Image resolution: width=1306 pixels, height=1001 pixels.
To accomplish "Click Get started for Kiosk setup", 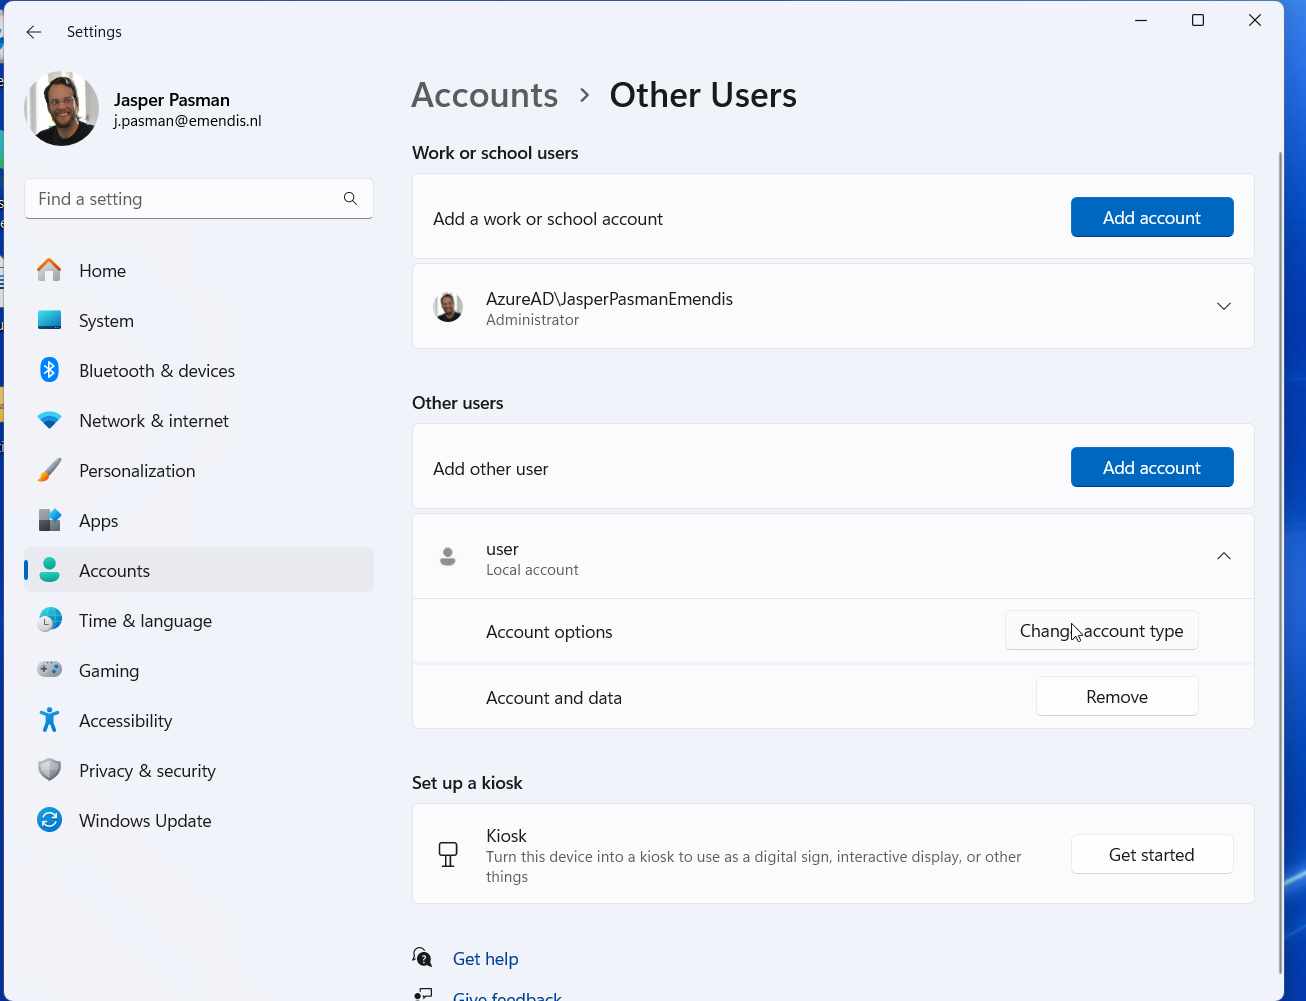I will (x=1151, y=855).
